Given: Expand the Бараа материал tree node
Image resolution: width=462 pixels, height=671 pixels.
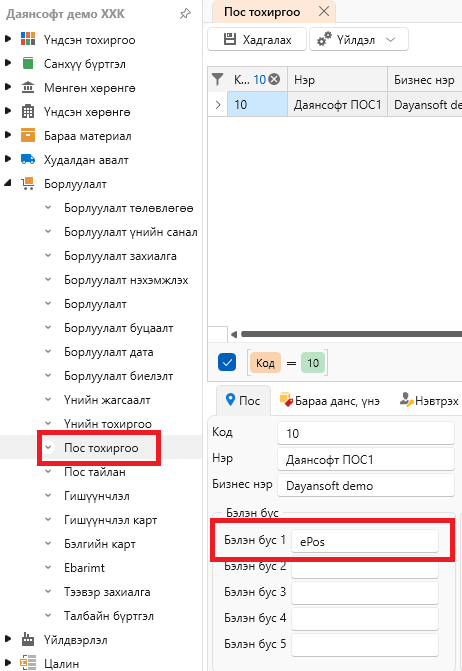Looking at the screenshot, I should (8, 135).
